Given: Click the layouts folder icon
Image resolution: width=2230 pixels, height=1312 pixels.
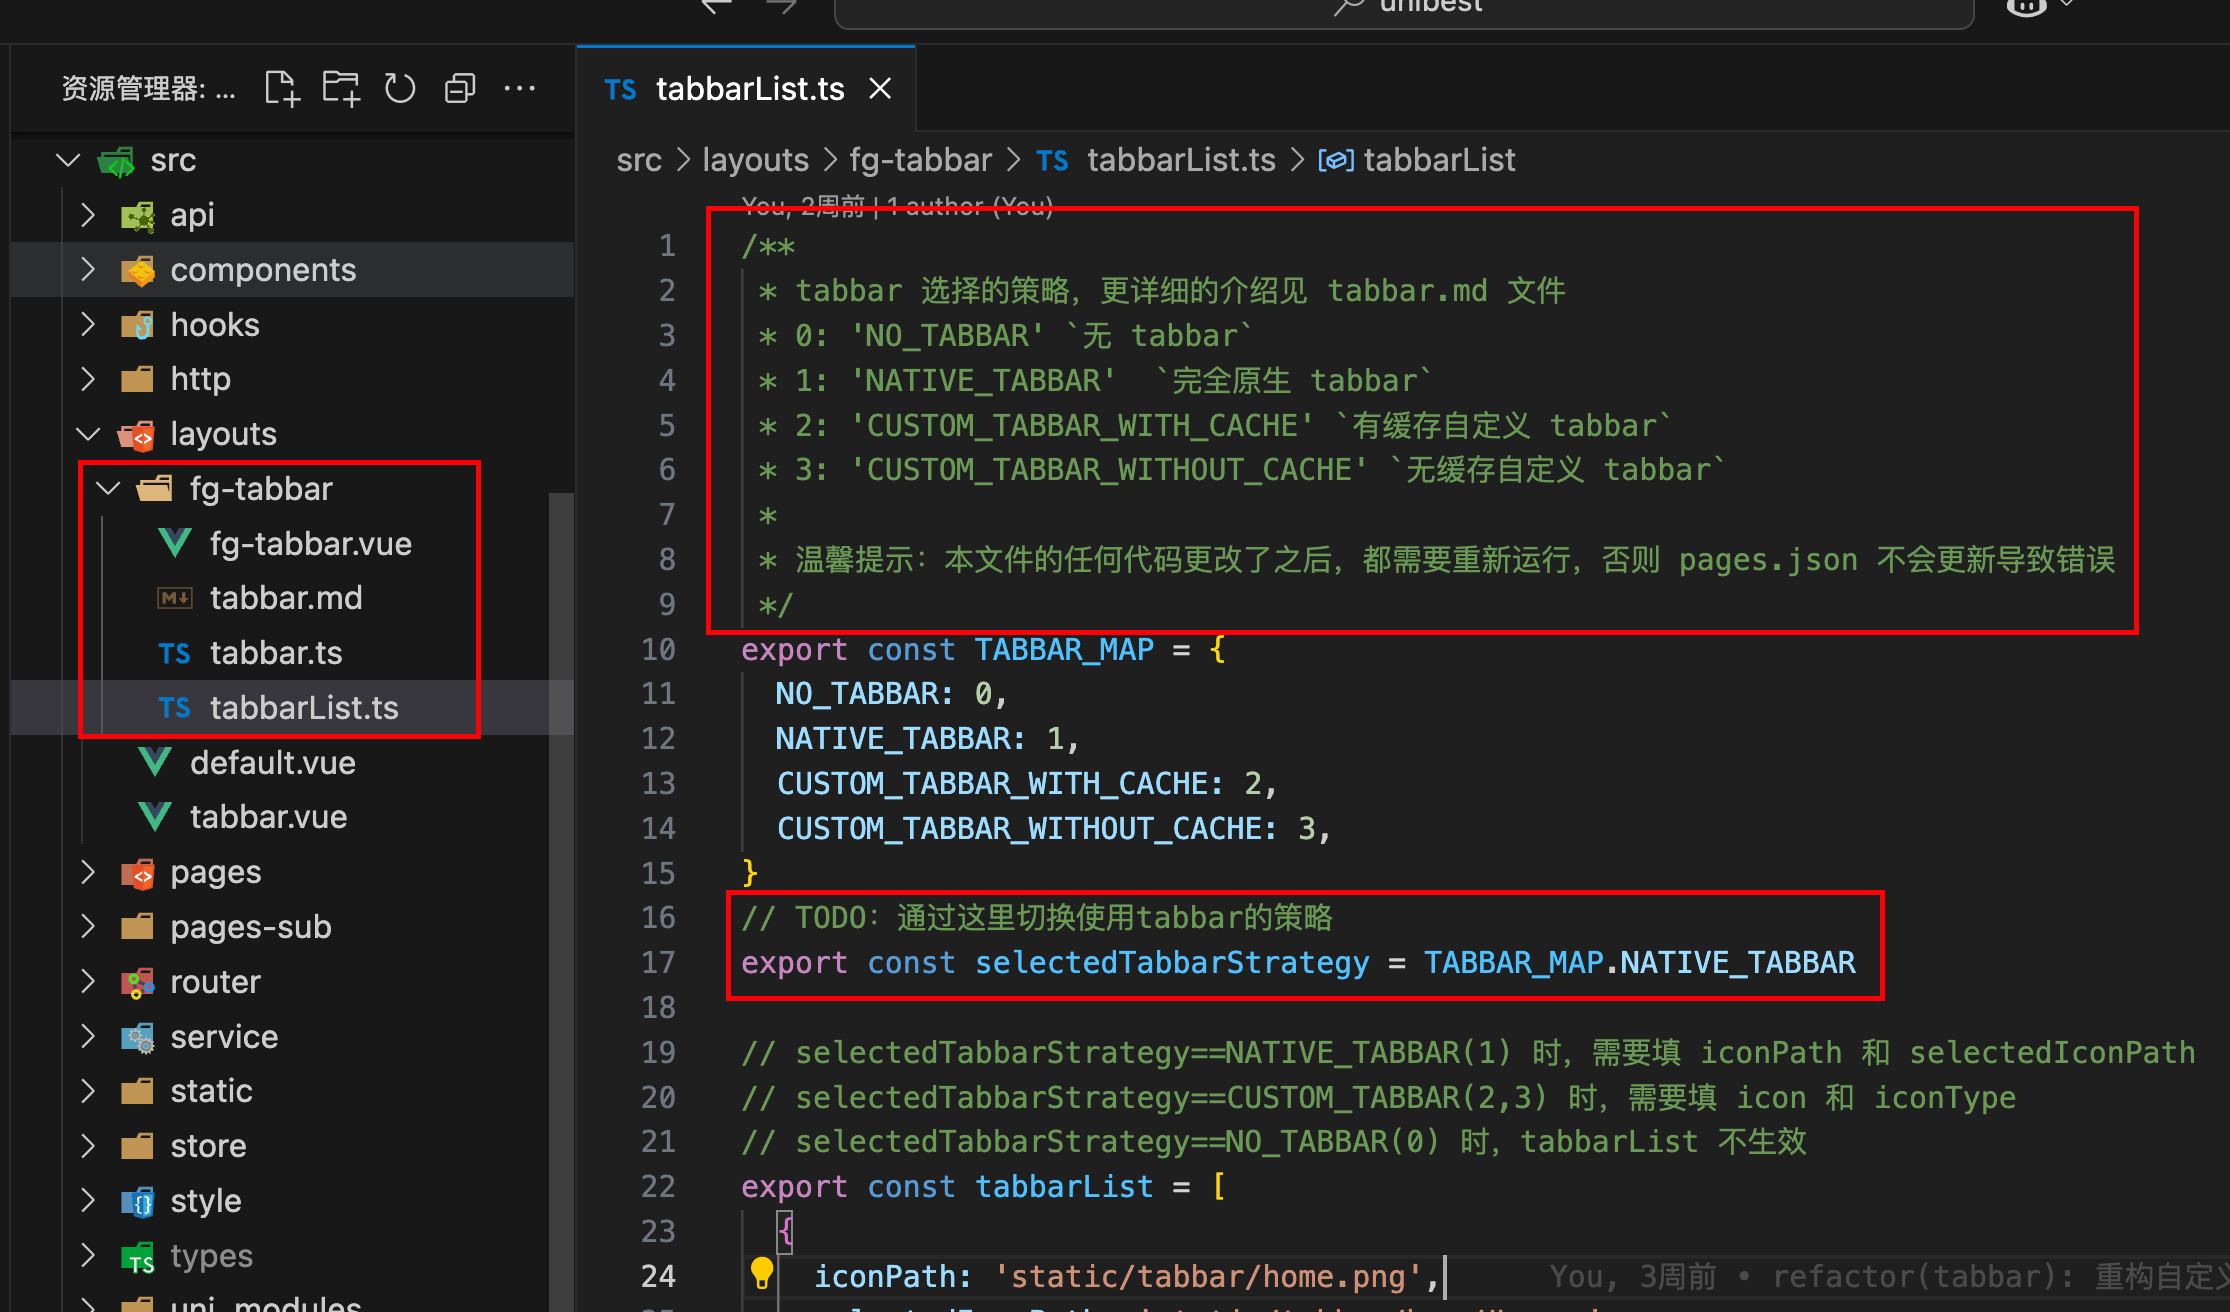Looking at the screenshot, I should 137,434.
